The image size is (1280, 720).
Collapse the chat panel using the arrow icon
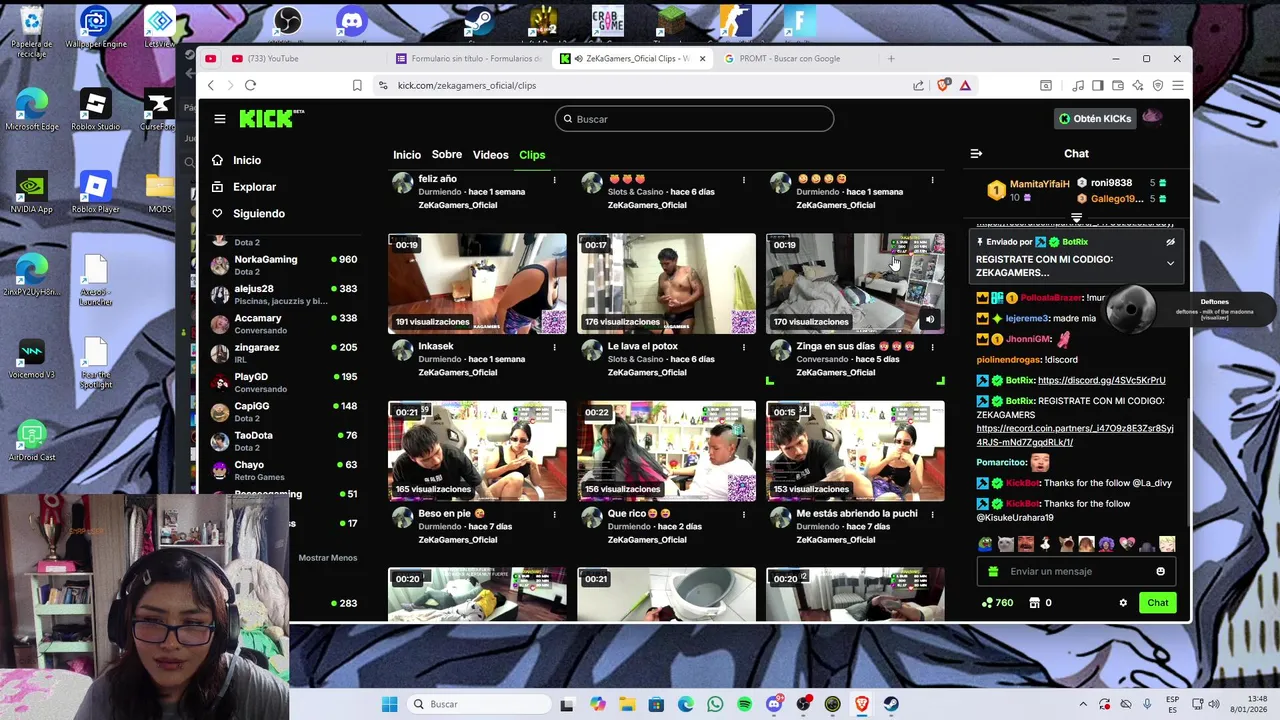[976, 154]
